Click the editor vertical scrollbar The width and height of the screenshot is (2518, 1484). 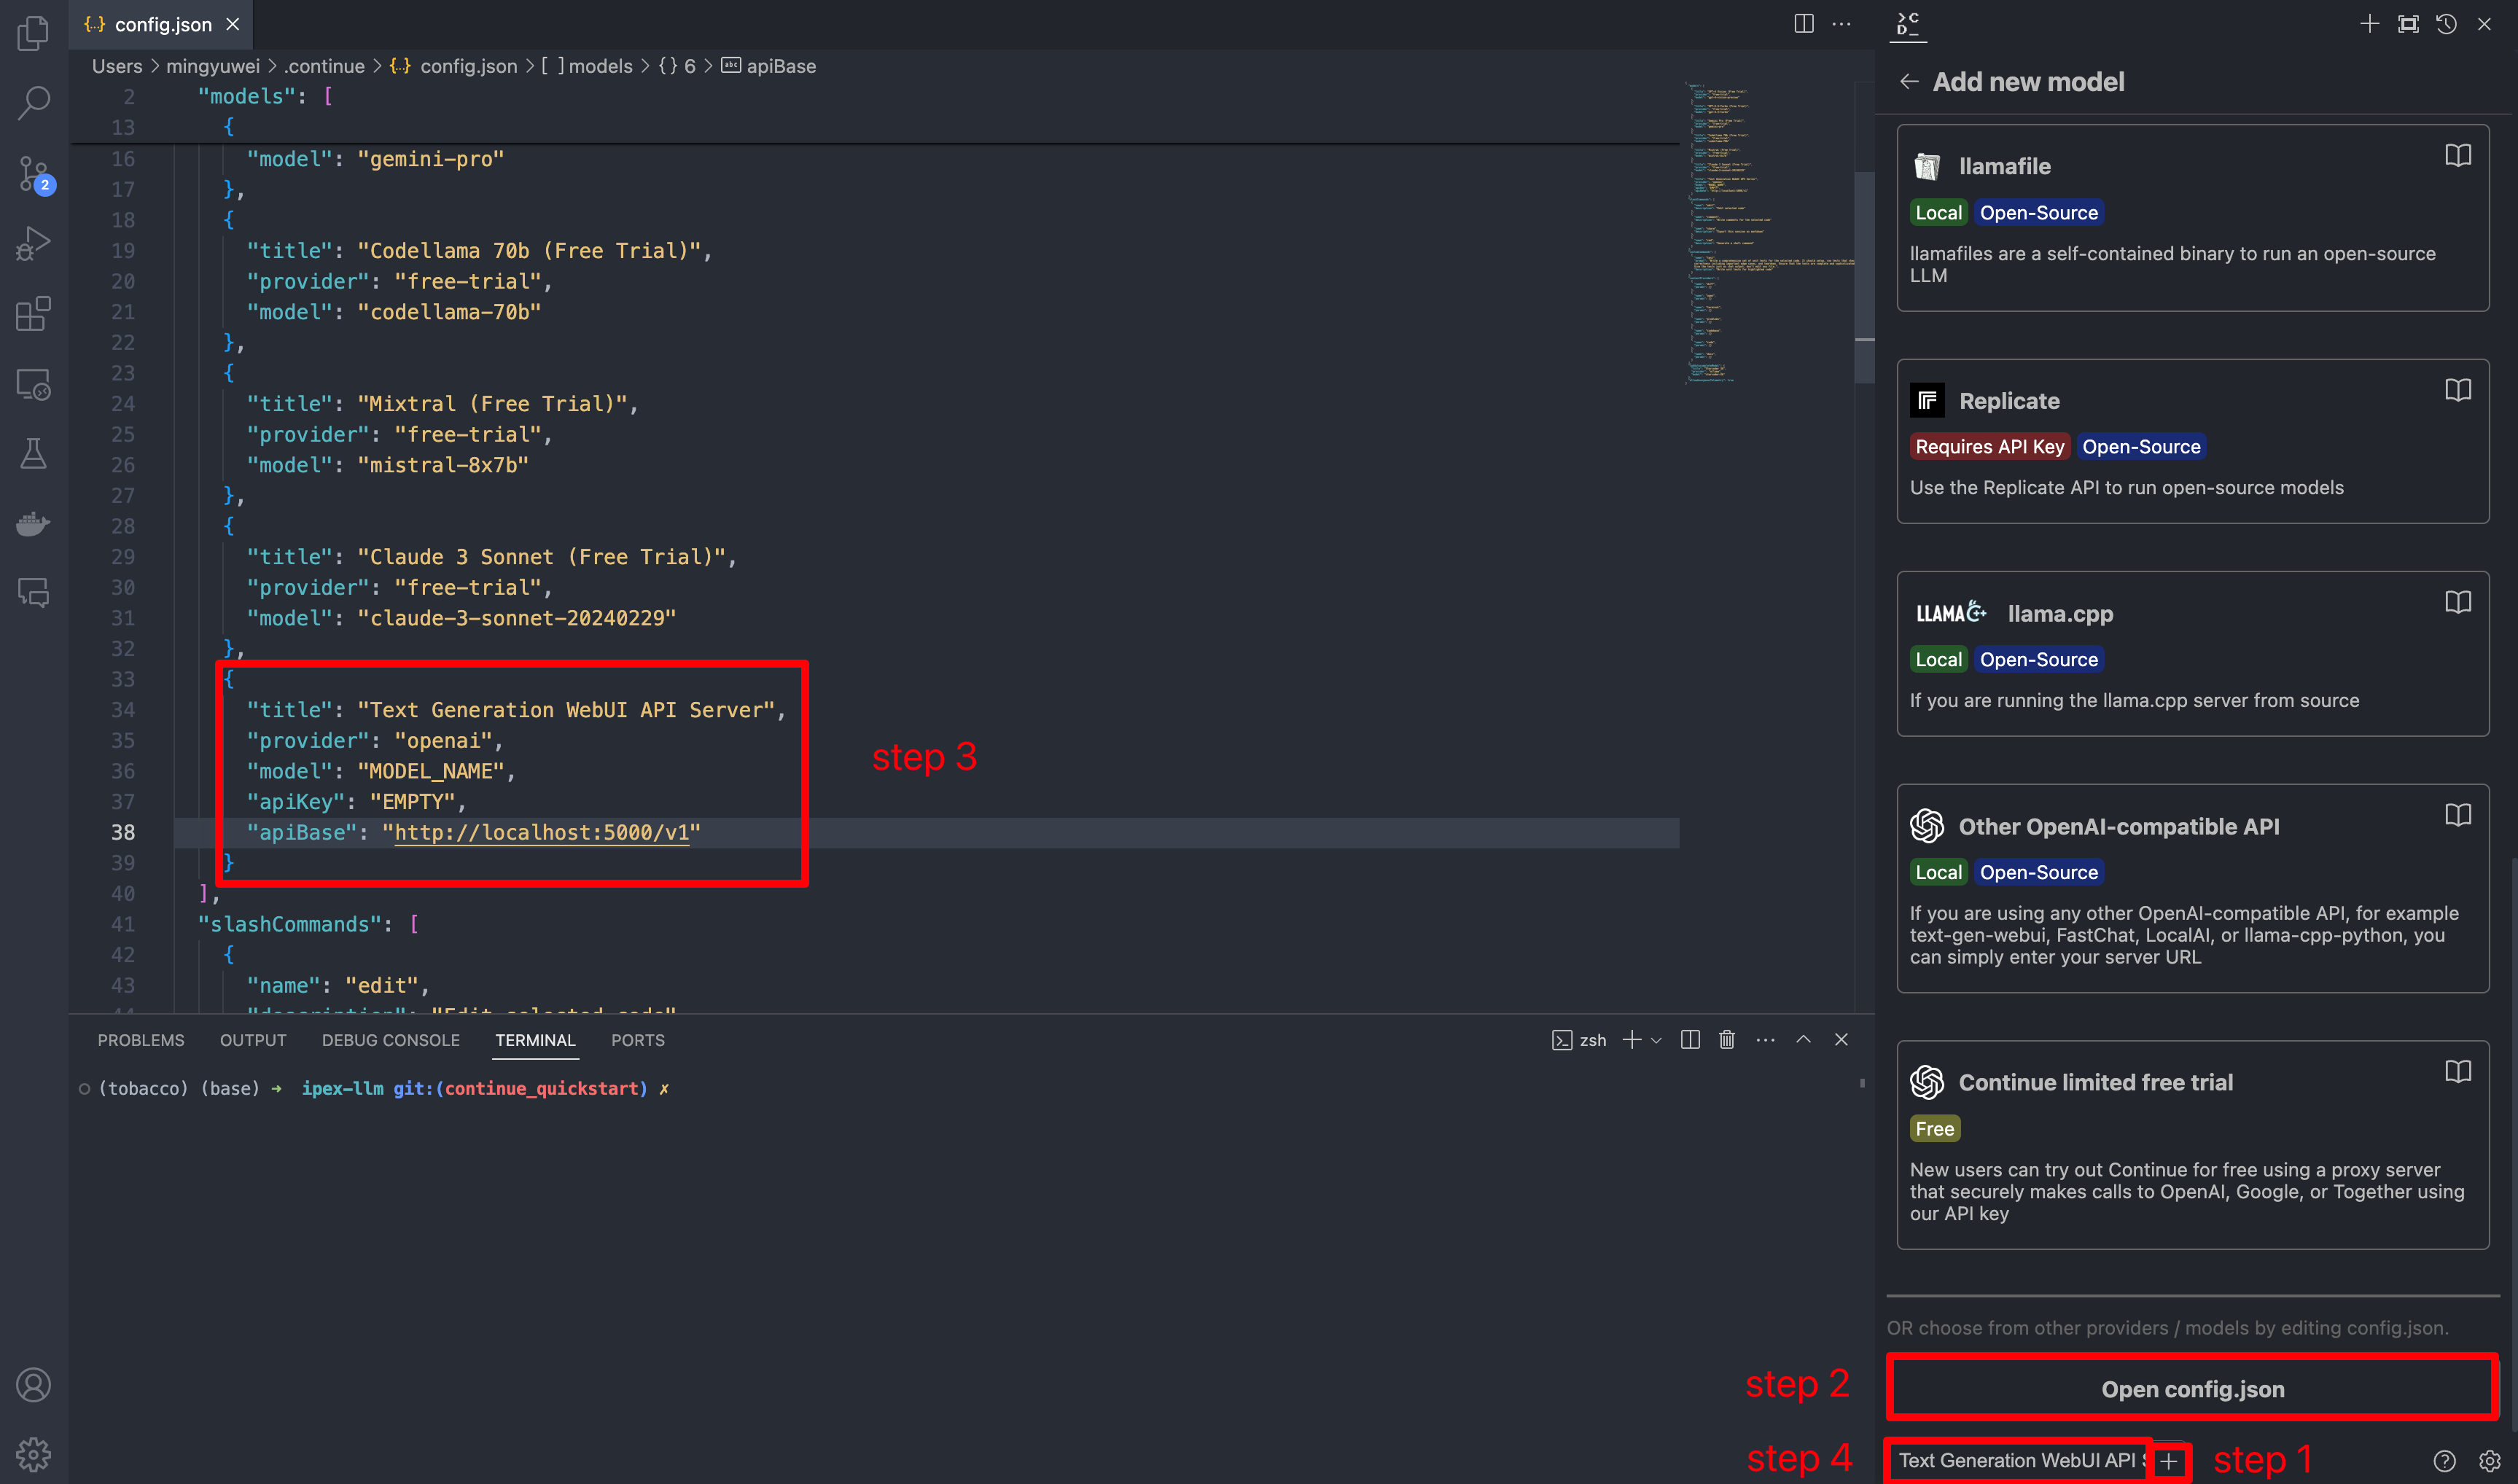pos(1864,277)
